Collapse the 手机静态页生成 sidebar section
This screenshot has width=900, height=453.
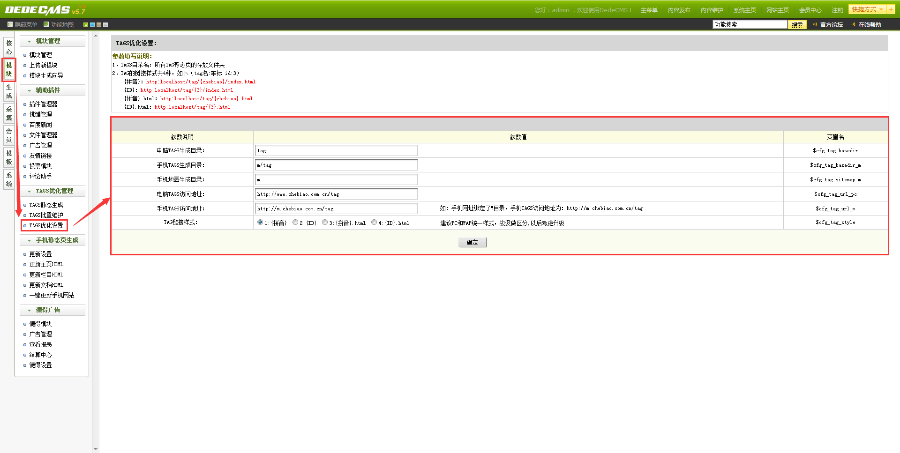pos(52,240)
